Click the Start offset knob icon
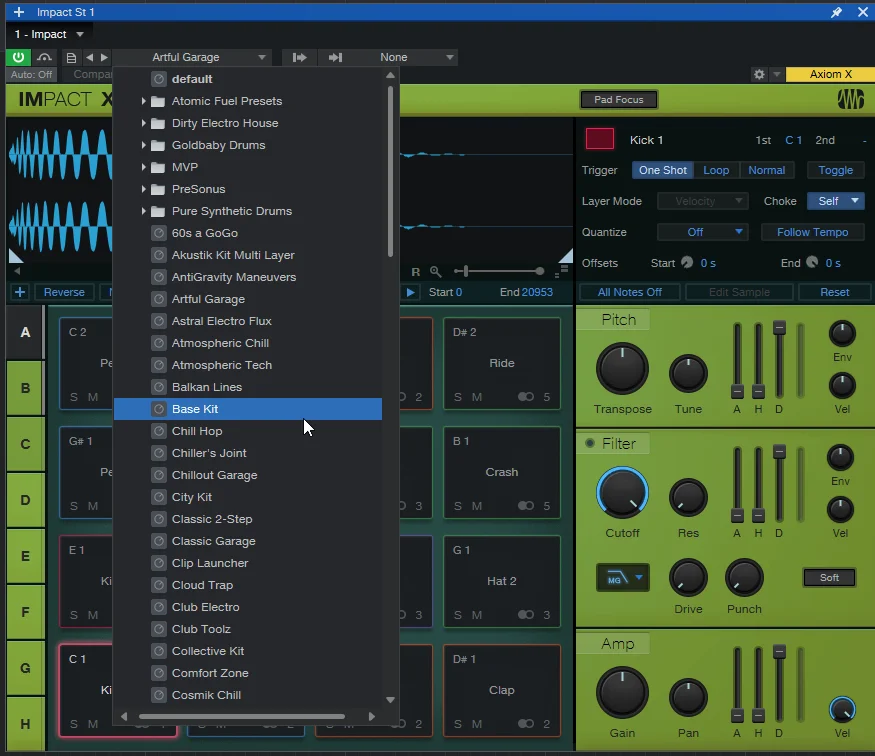Viewport: 875px width, 756px height. tap(687, 262)
